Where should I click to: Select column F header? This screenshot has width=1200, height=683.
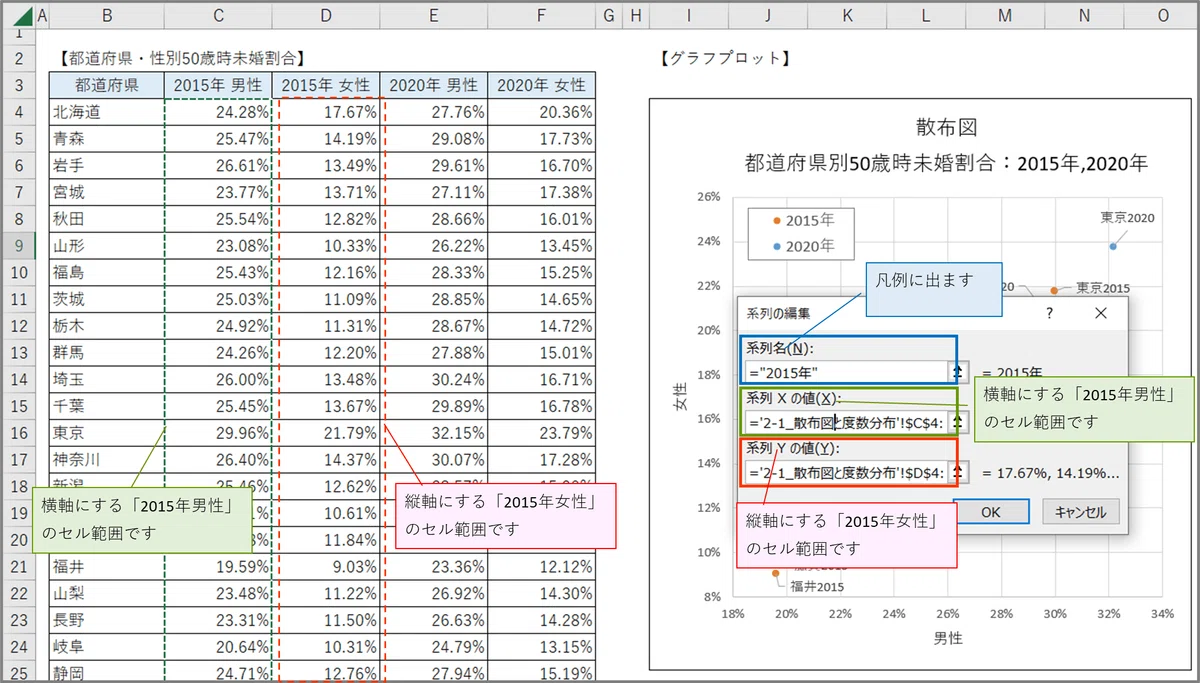coord(541,15)
